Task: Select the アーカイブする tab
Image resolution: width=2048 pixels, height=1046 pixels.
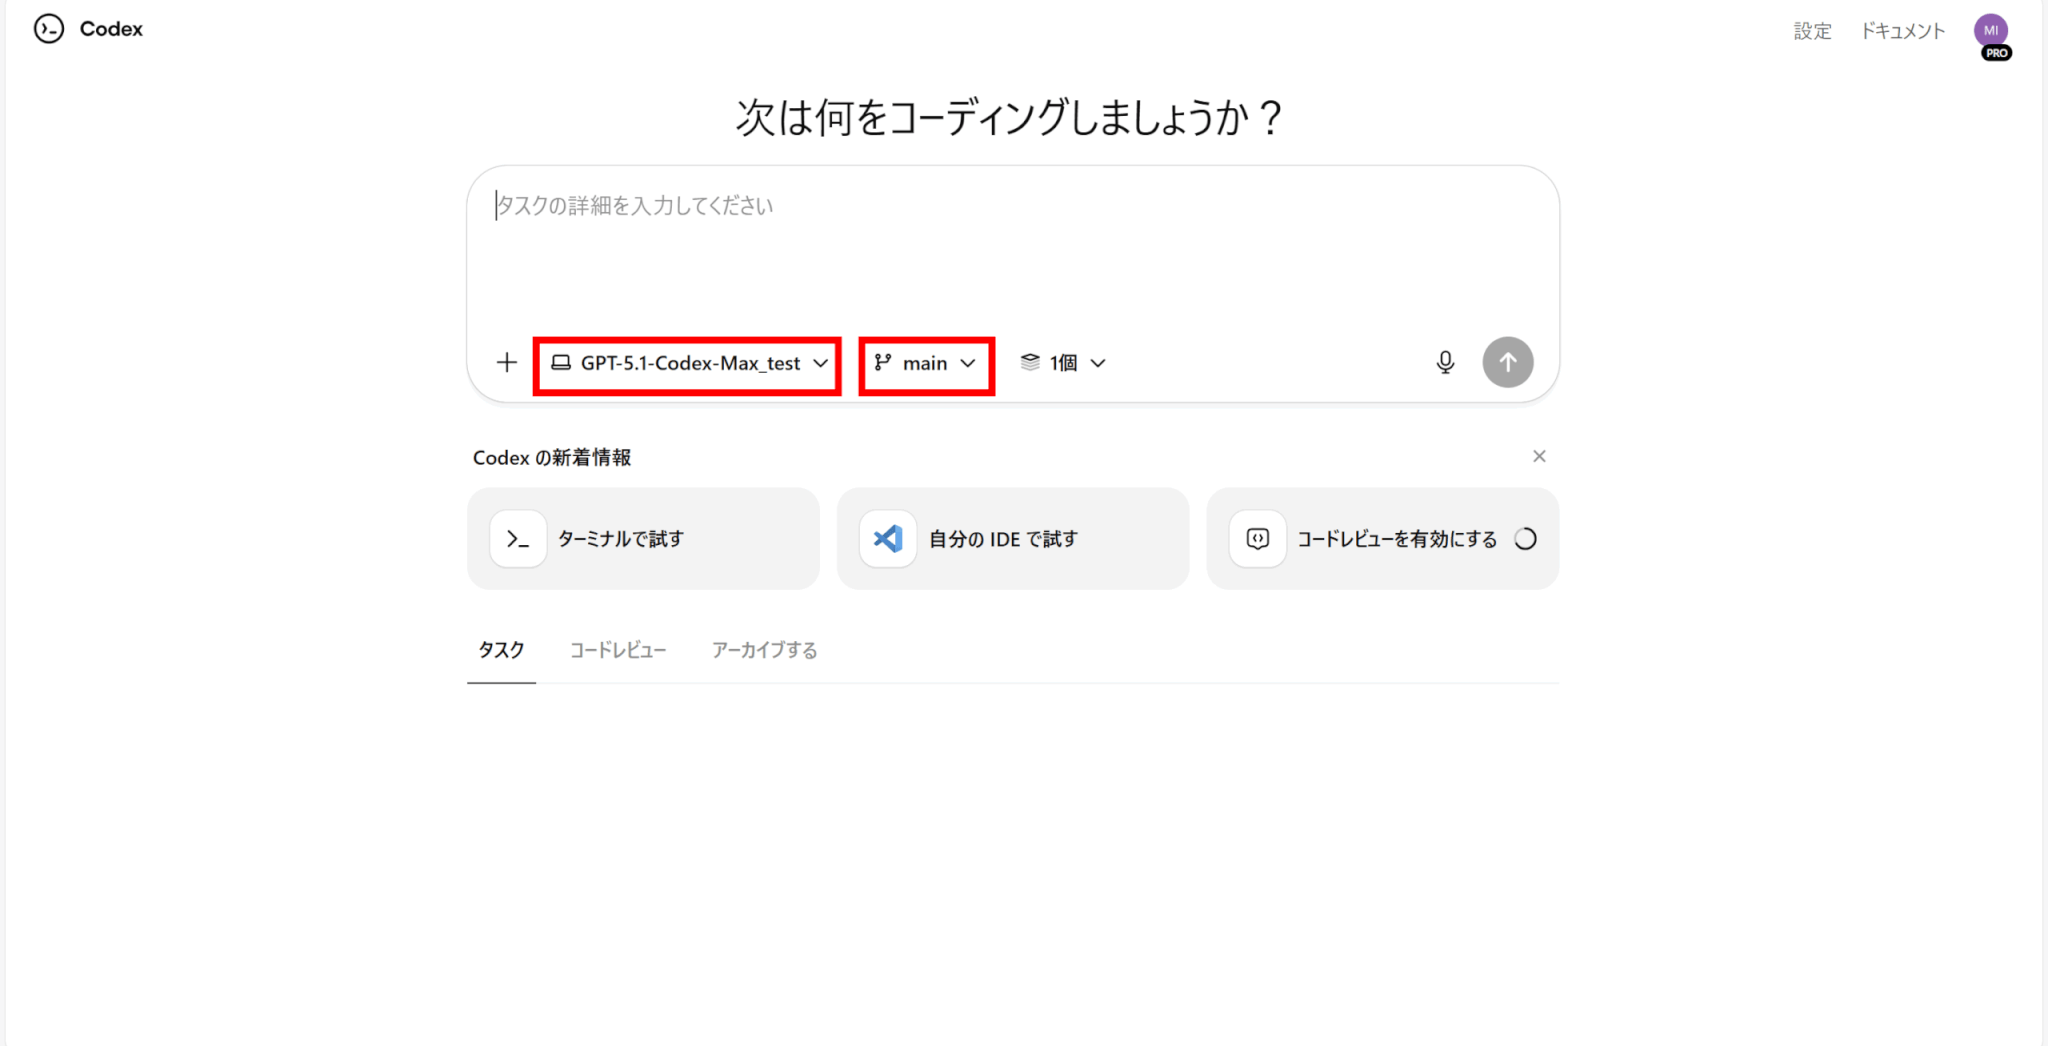Action: click(x=764, y=650)
